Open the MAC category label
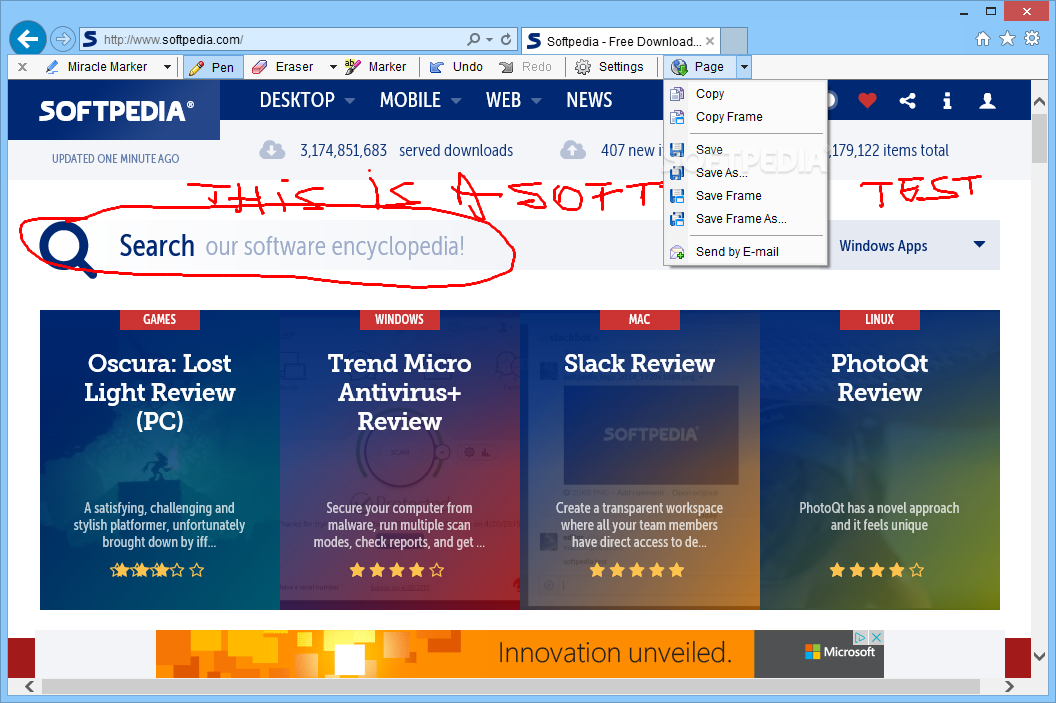The height and width of the screenshot is (703, 1056). [x=639, y=319]
